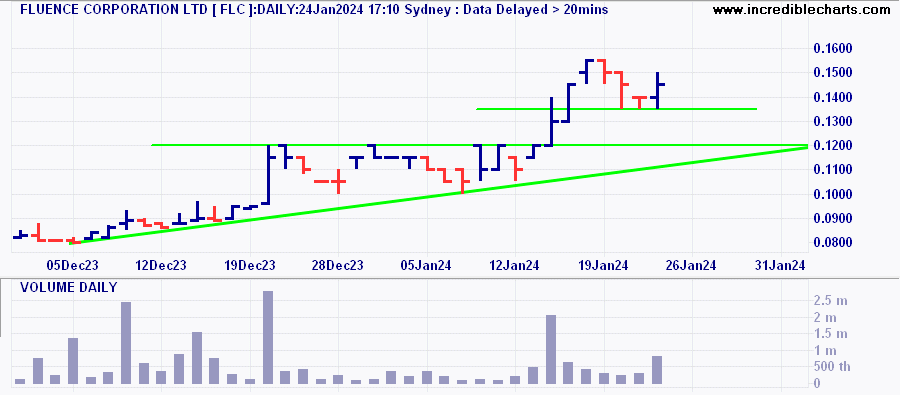Click the 500 th volume axis label
The width and height of the screenshot is (900, 395).
(832, 367)
